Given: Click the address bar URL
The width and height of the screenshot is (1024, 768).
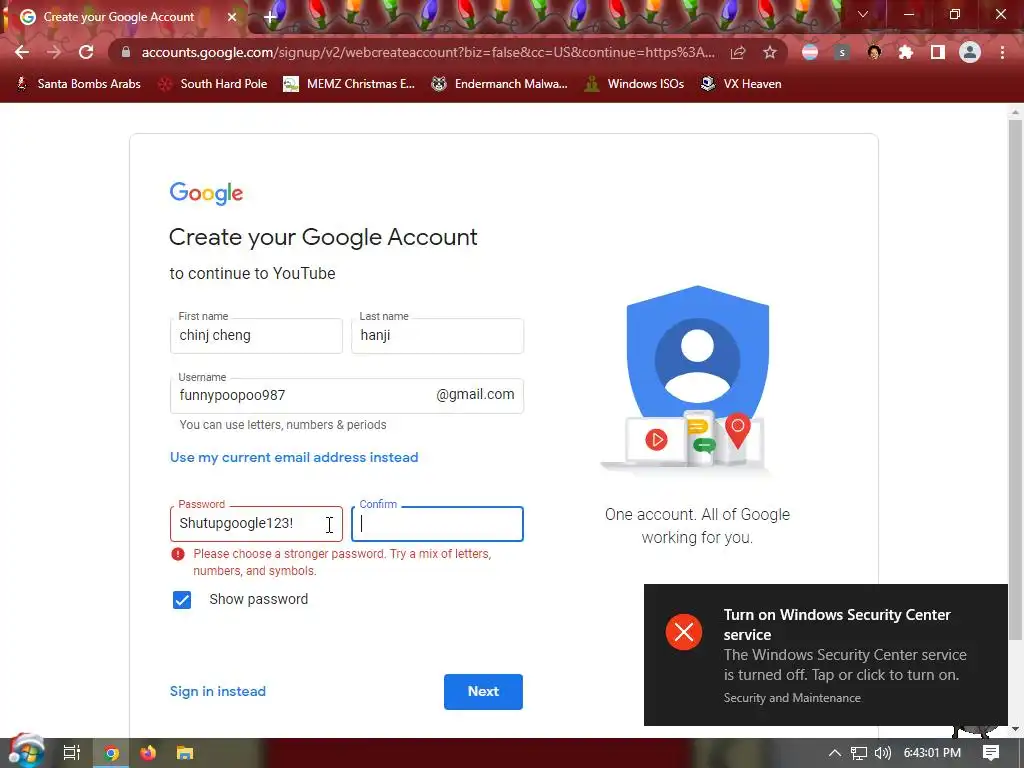Looking at the screenshot, I should 428,52.
